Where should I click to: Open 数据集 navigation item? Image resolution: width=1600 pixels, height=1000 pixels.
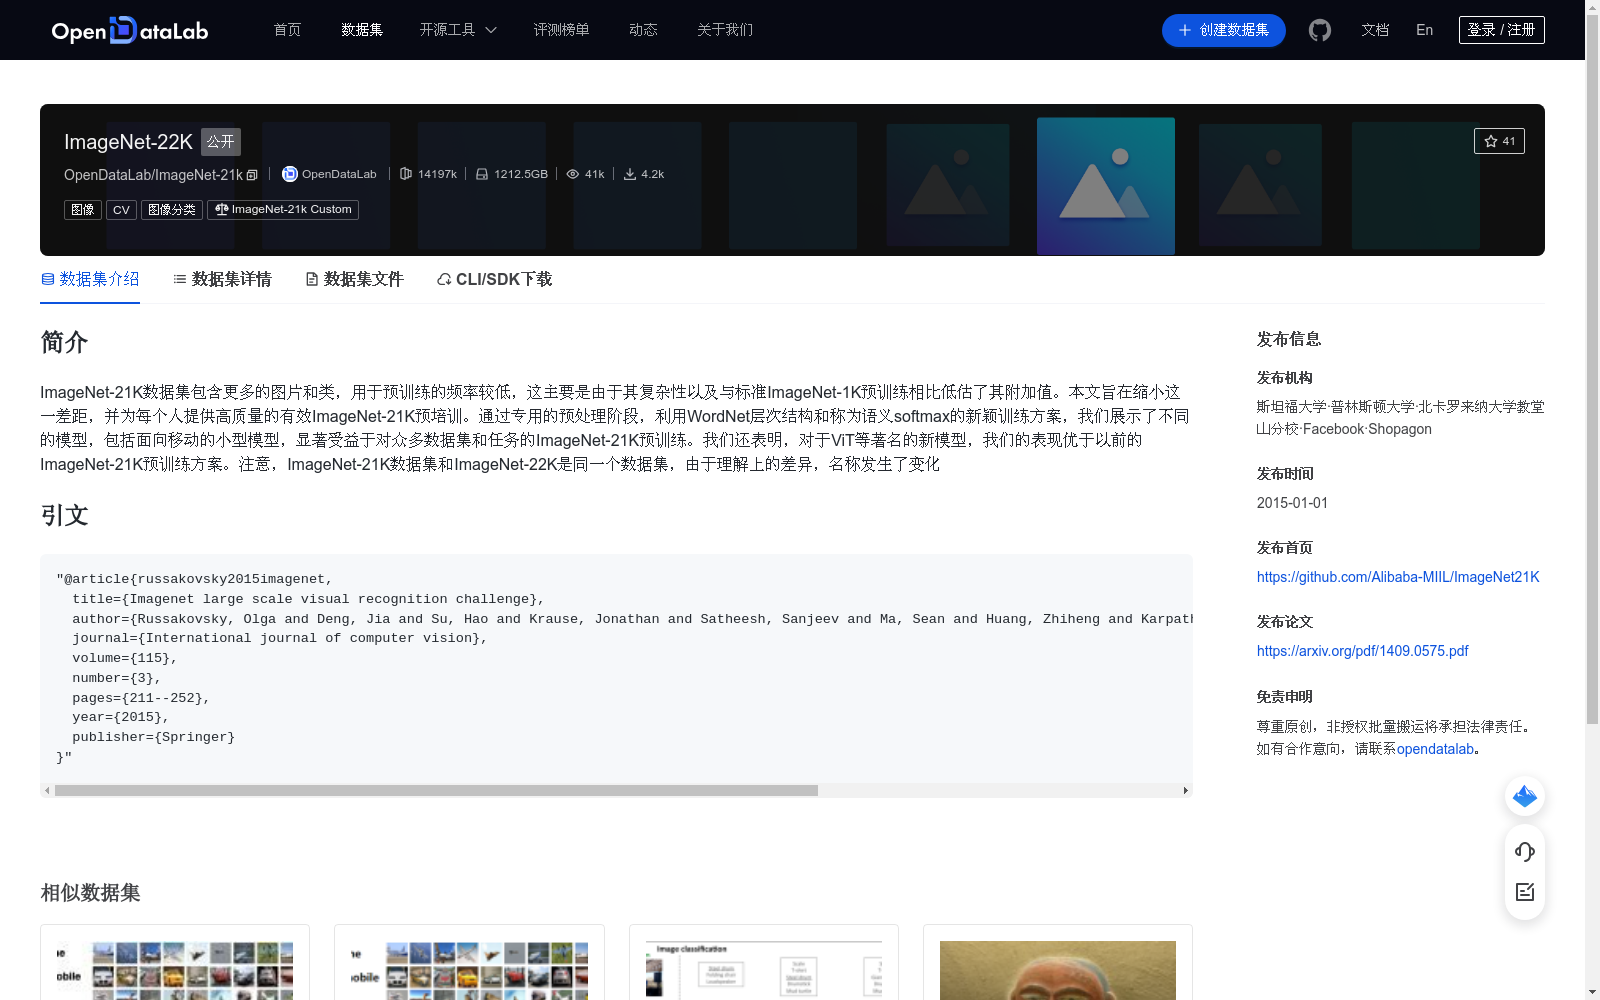click(x=362, y=30)
